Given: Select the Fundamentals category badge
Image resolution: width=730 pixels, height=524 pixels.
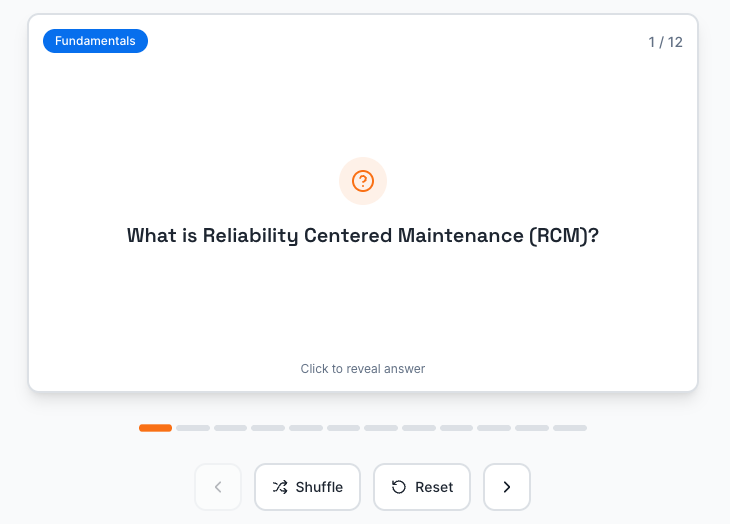Looking at the screenshot, I should tap(95, 41).
